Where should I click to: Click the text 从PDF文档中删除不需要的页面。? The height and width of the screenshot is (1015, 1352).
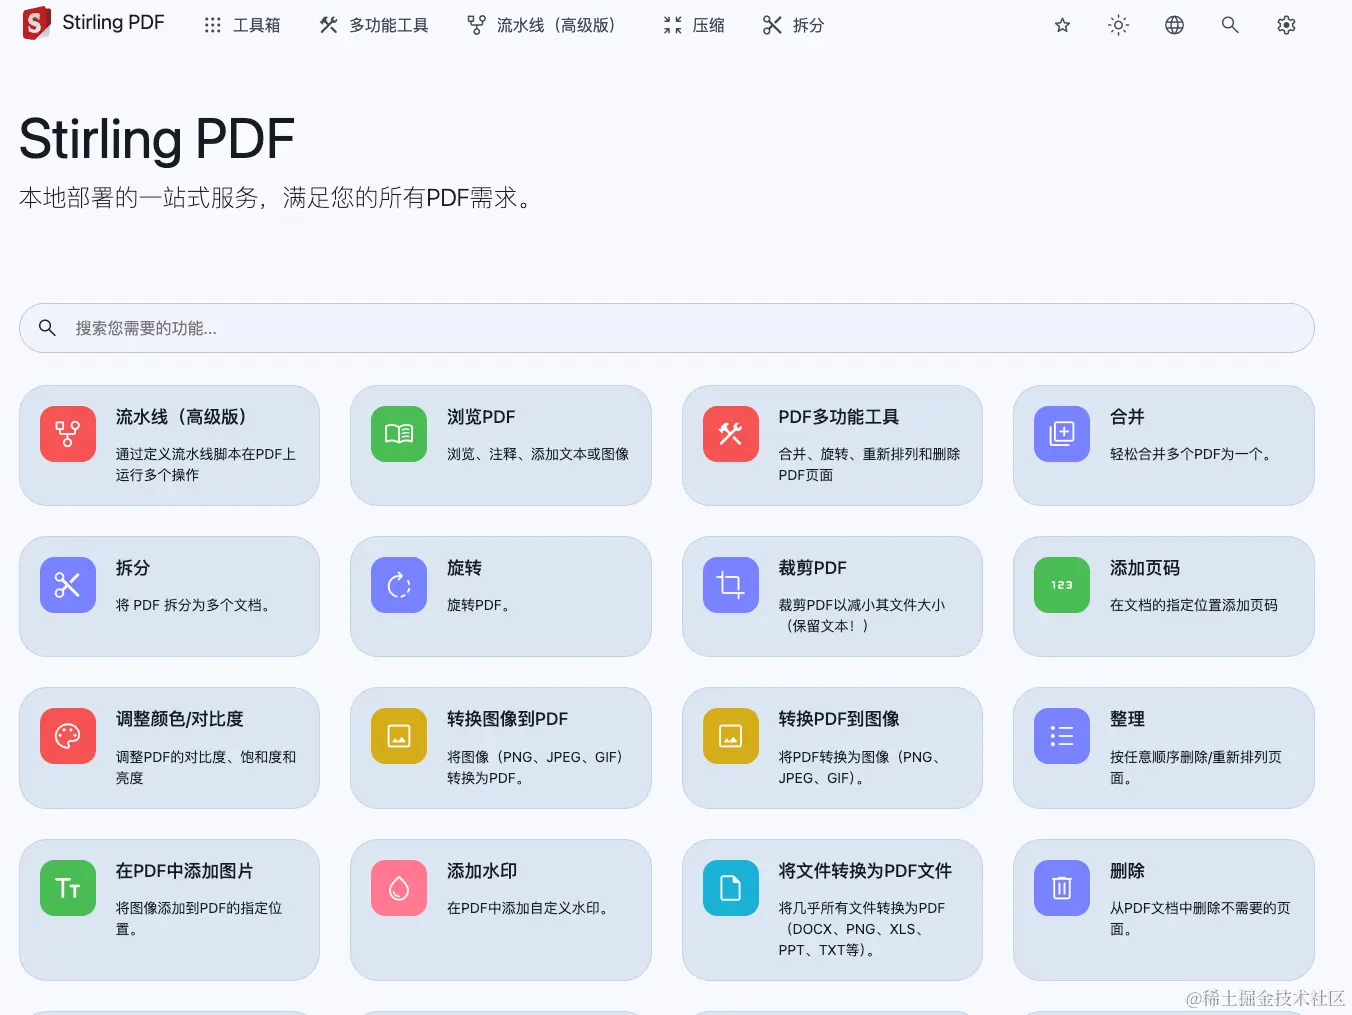coord(1200,918)
